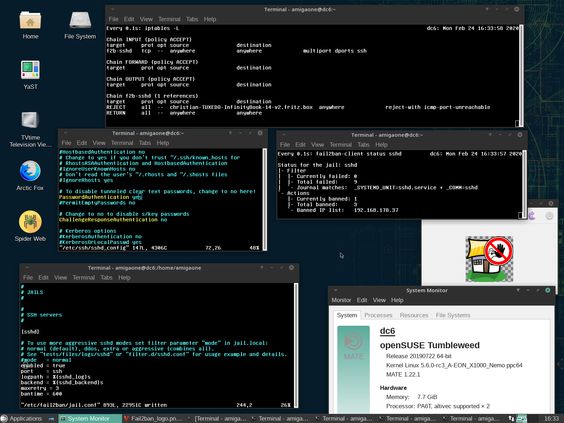Click the MATE logo in System Monitor
564x423 pixels.
(x=353, y=345)
